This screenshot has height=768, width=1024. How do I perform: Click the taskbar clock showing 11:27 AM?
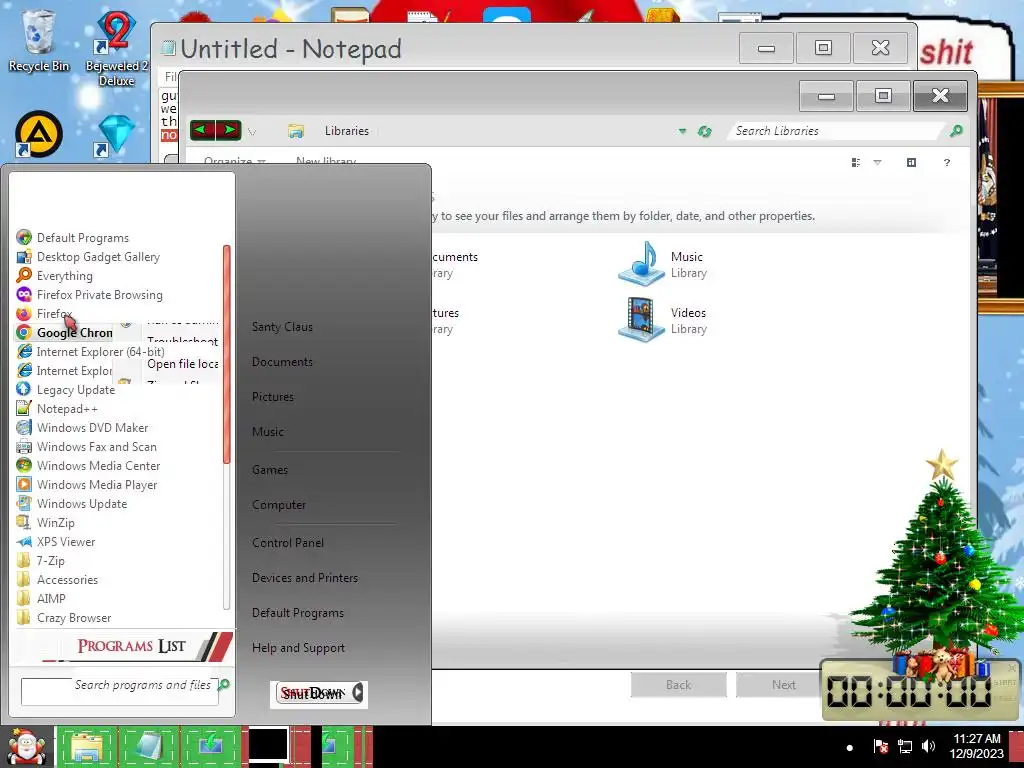(976, 746)
